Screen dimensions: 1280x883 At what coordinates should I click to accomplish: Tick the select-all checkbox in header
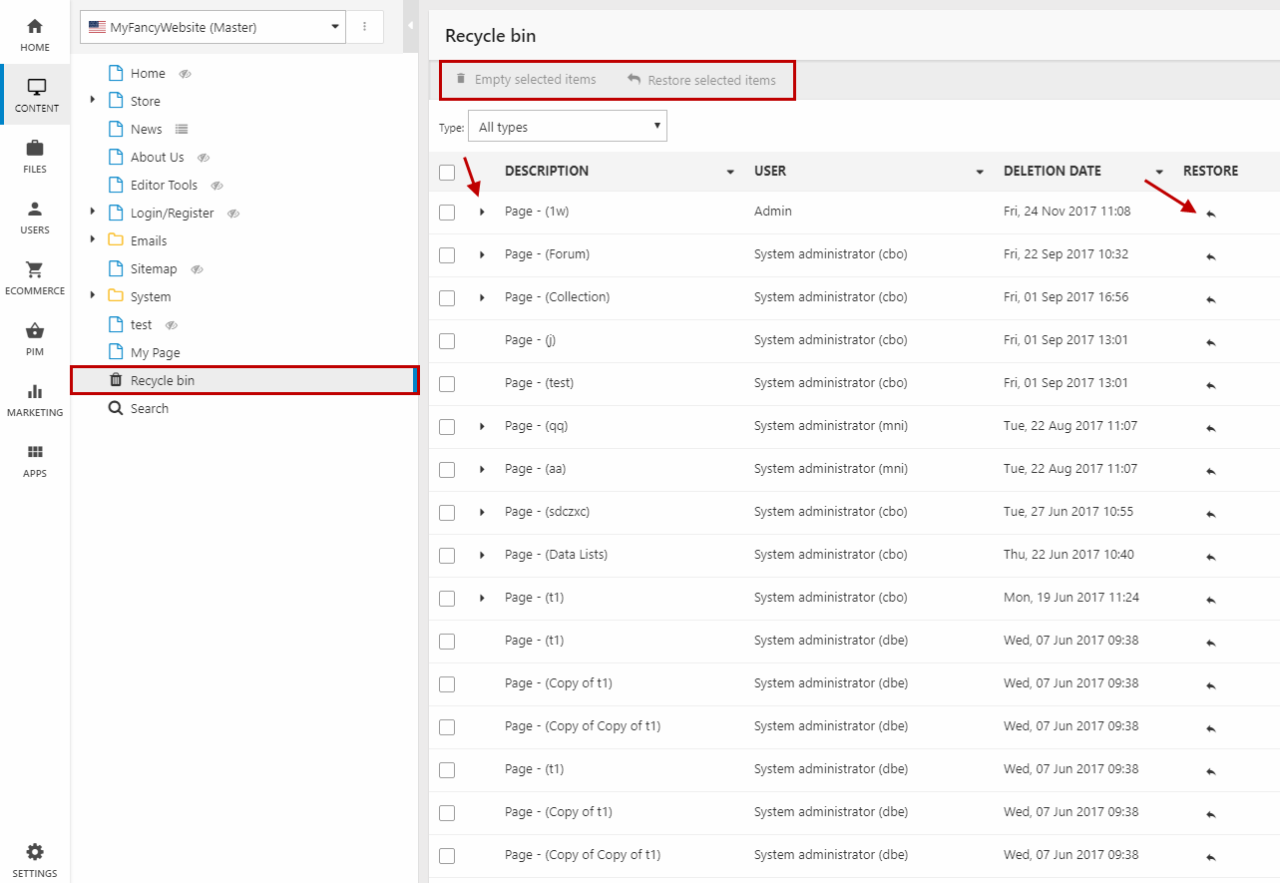(x=447, y=172)
